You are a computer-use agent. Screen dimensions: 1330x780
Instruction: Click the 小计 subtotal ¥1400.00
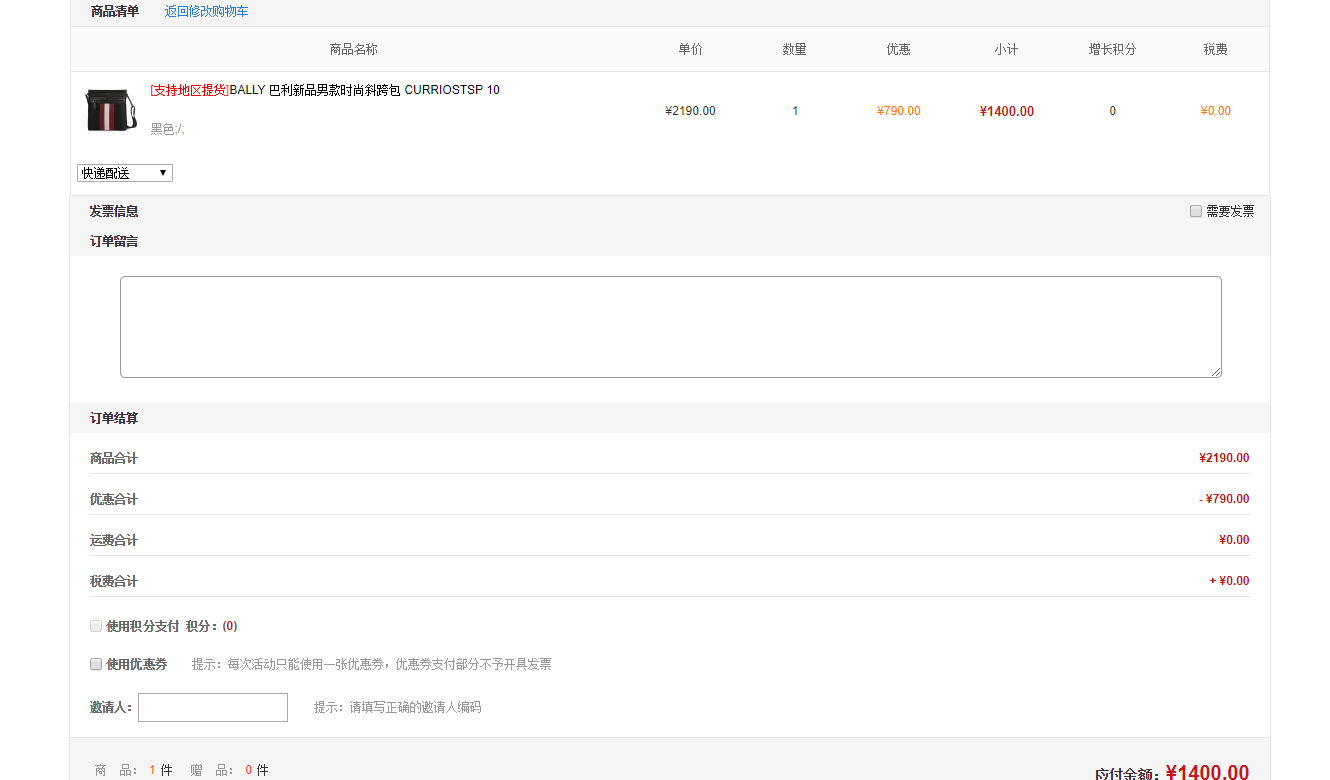tap(1006, 110)
